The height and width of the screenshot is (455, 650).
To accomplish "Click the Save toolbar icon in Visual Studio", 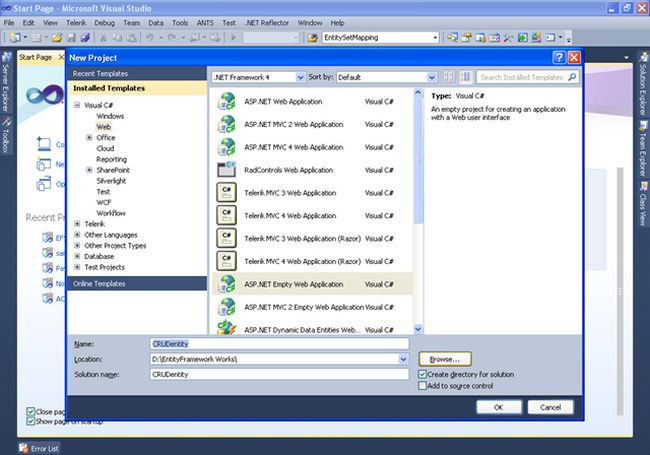I will [x=71, y=38].
